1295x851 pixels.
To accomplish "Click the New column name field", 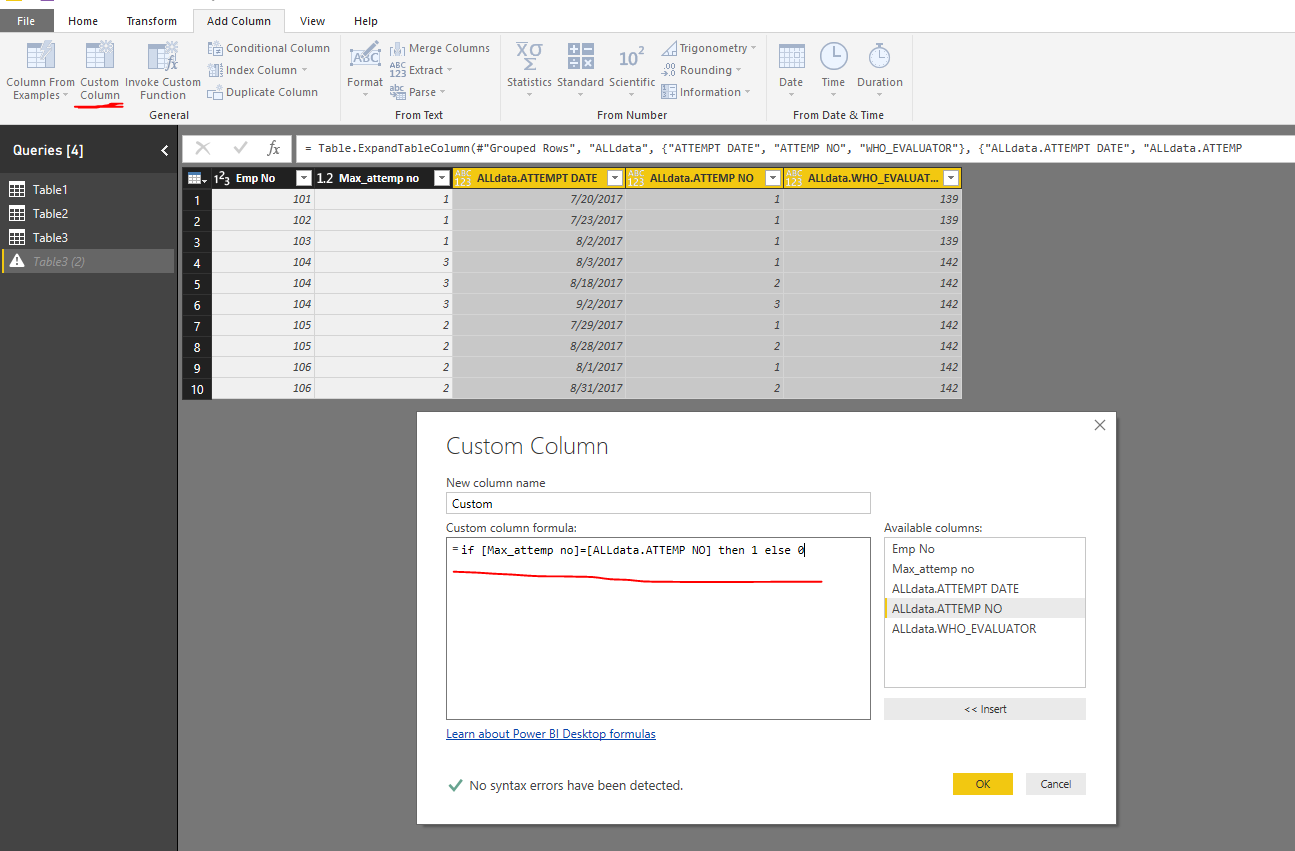I will (x=658, y=503).
